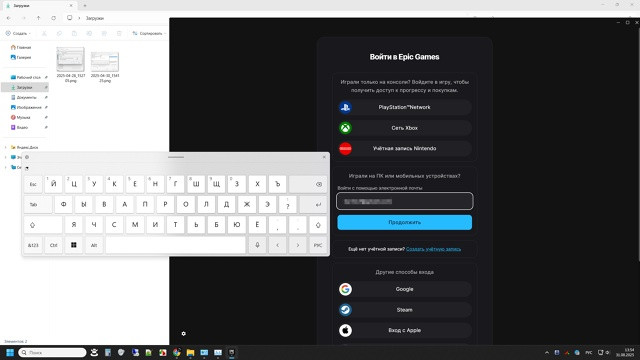This screenshot has height=360, width=640.
Task: Select the Nintendo account login
Action: (x=404, y=149)
